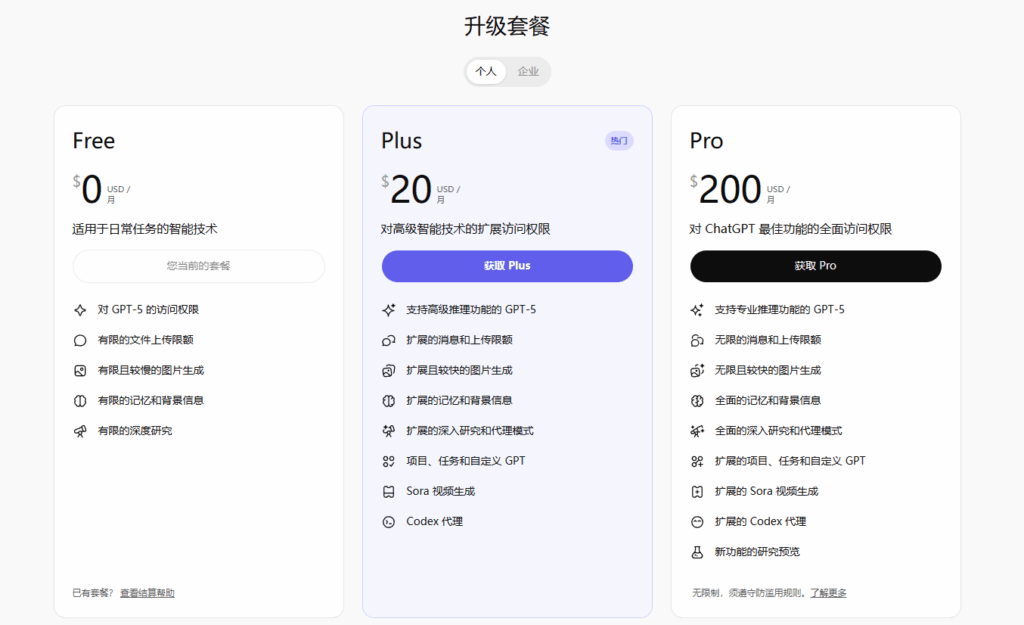Image resolution: width=1024 pixels, height=625 pixels.
Task: Click the images icon beside 无限且较快的图片生成
Action: click(x=697, y=371)
